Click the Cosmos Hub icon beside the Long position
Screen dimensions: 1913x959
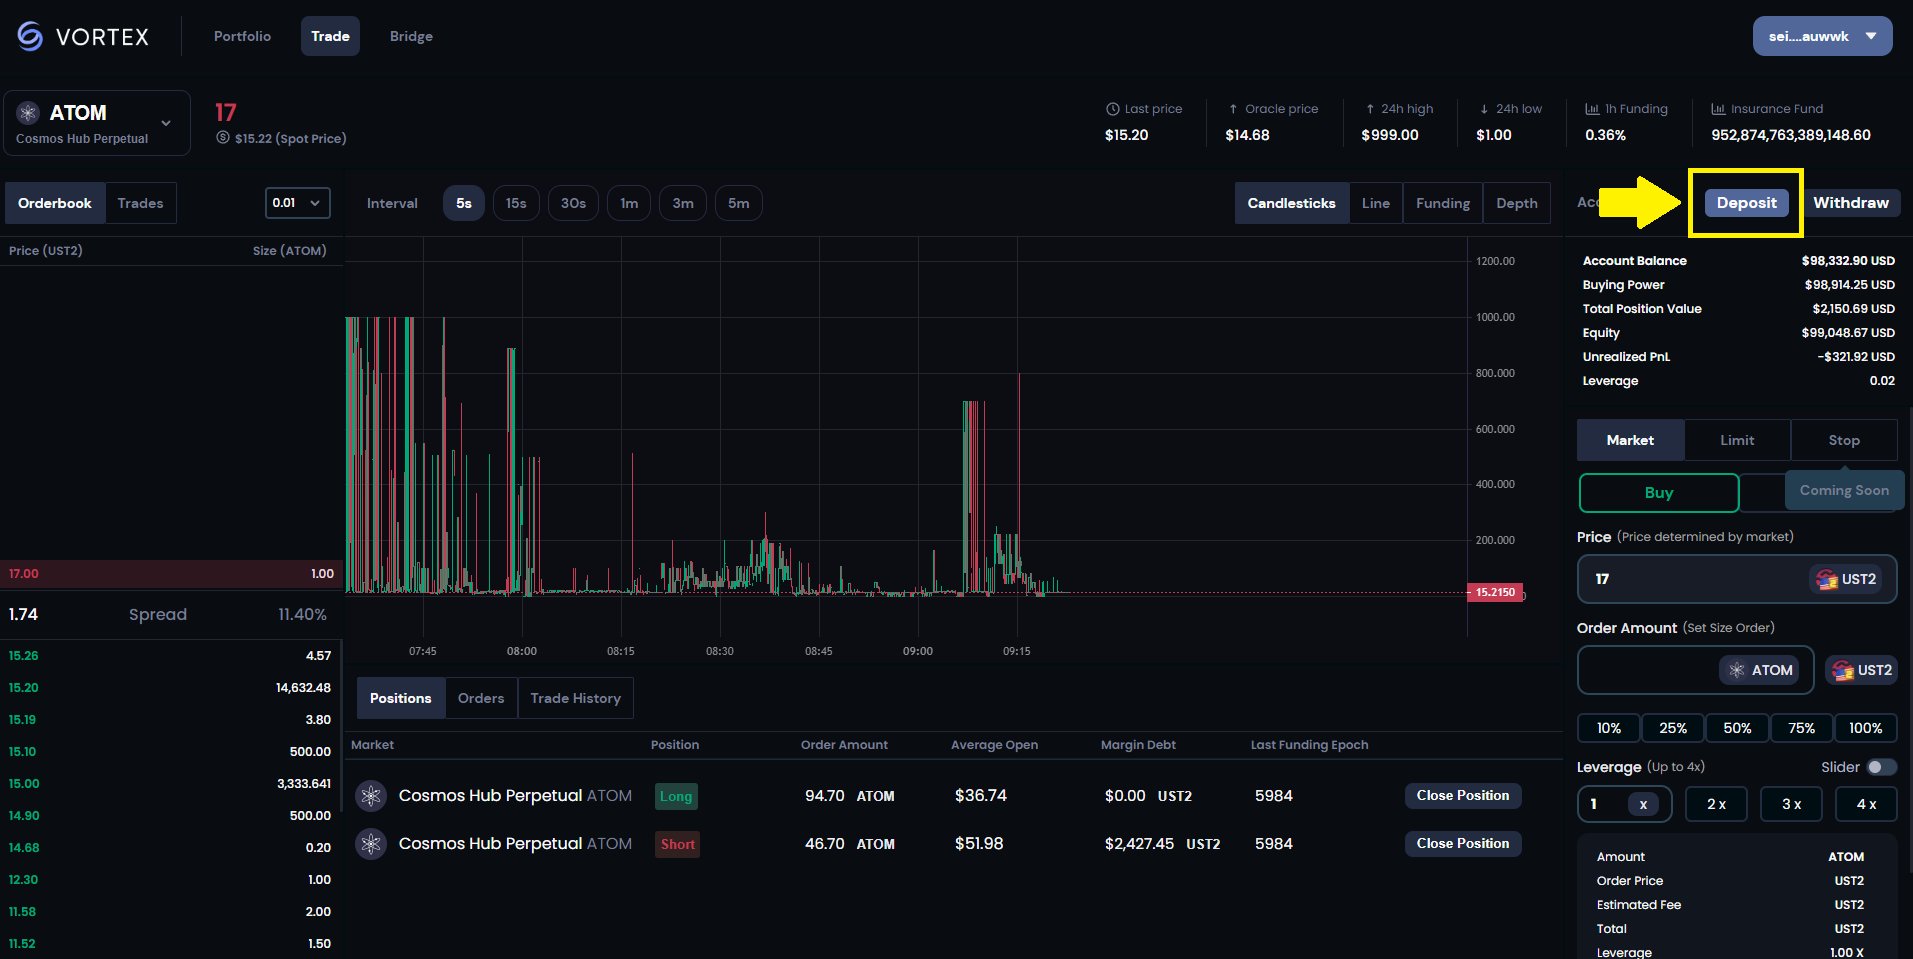[x=370, y=796]
